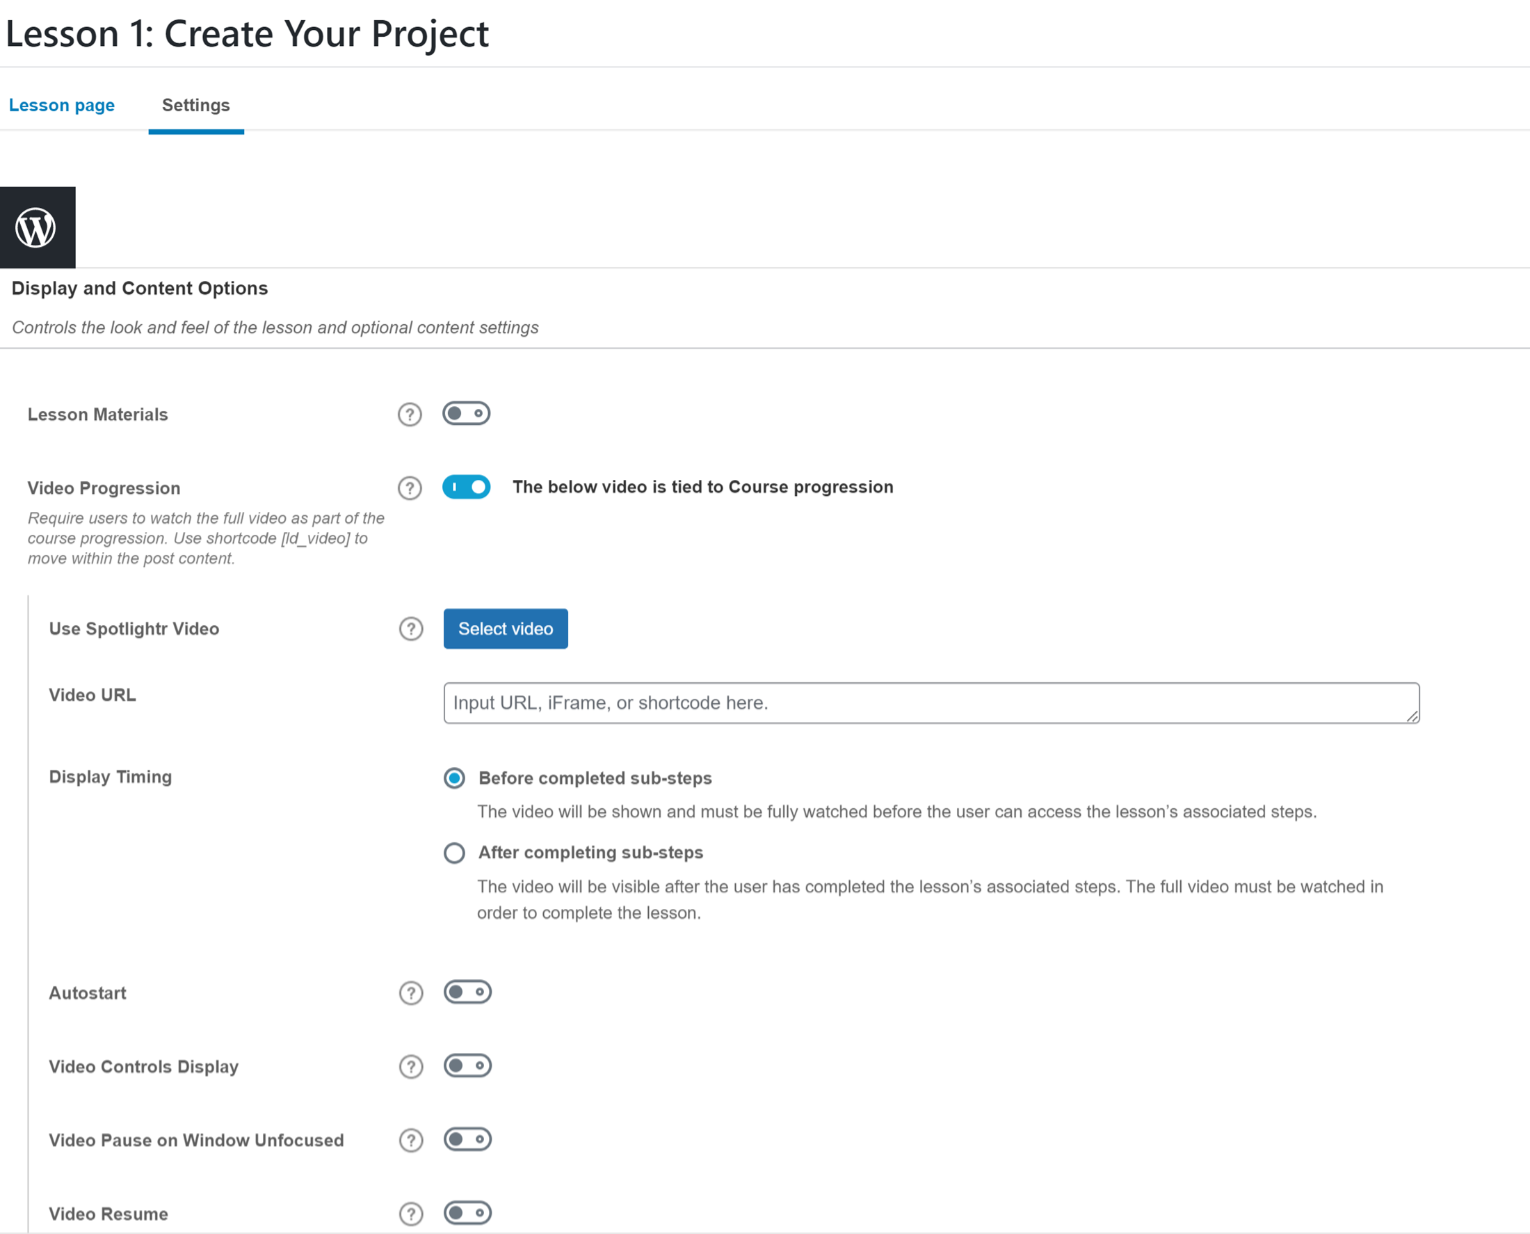Click the 'Video Controls Display' label
The height and width of the screenshot is (1234, 1530).
[x=144, y=1067]
